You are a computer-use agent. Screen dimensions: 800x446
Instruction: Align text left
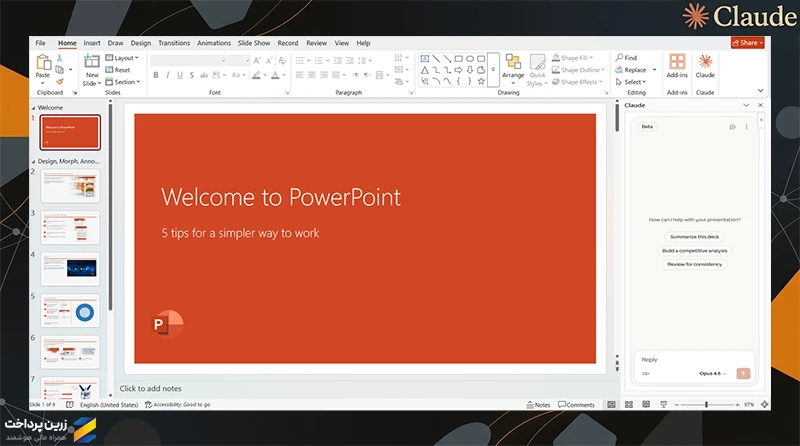[299, 75]
